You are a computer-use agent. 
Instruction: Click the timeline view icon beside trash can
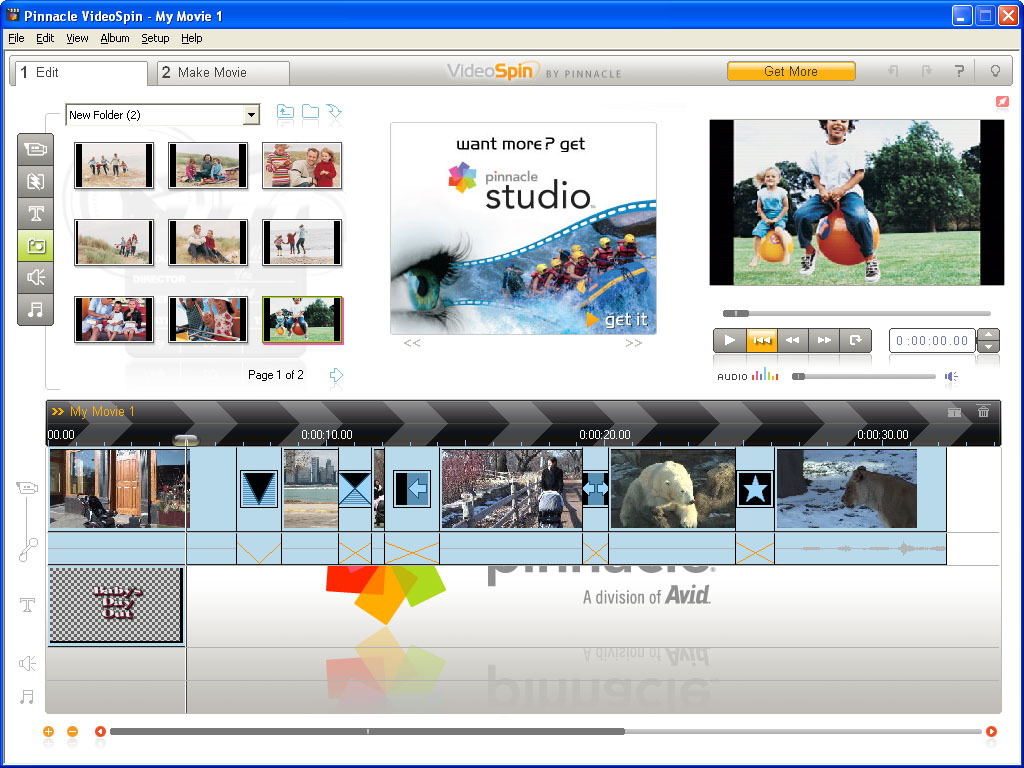(x=954, y=412)
